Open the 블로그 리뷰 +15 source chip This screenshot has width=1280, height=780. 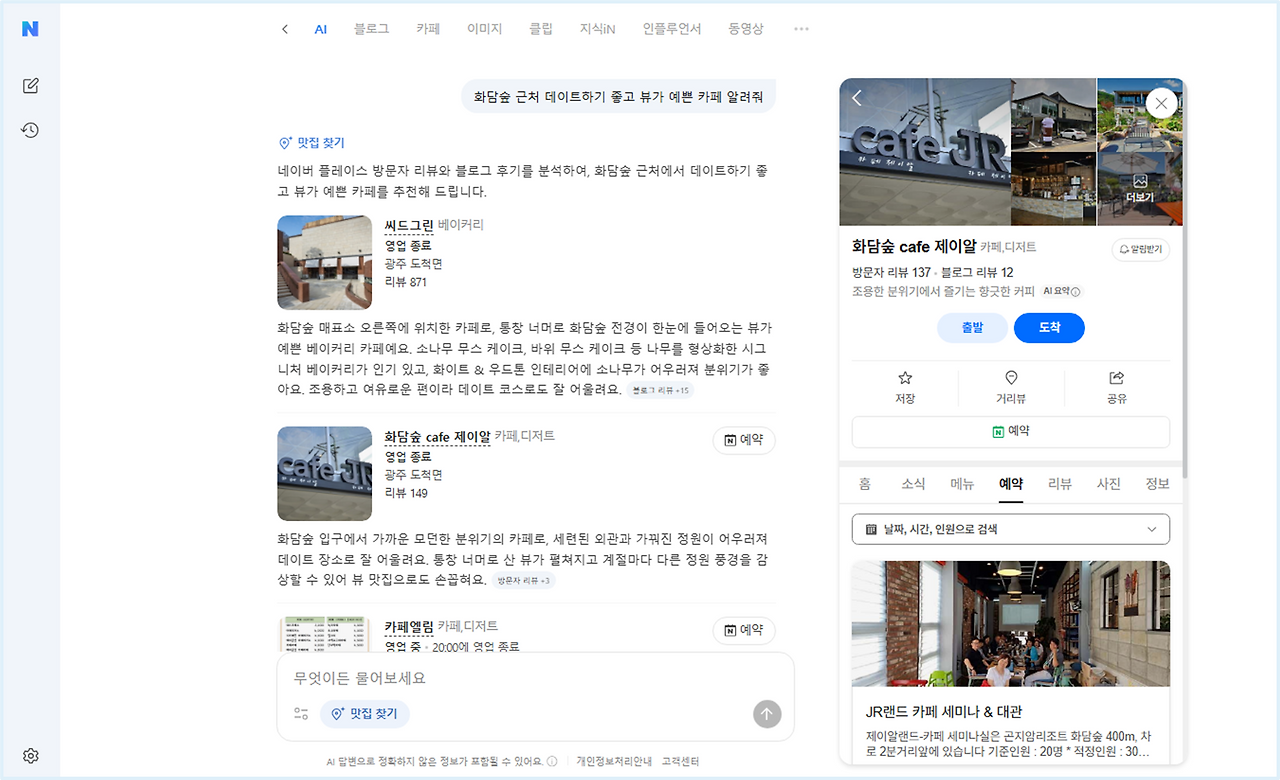(x=661, y=390)
